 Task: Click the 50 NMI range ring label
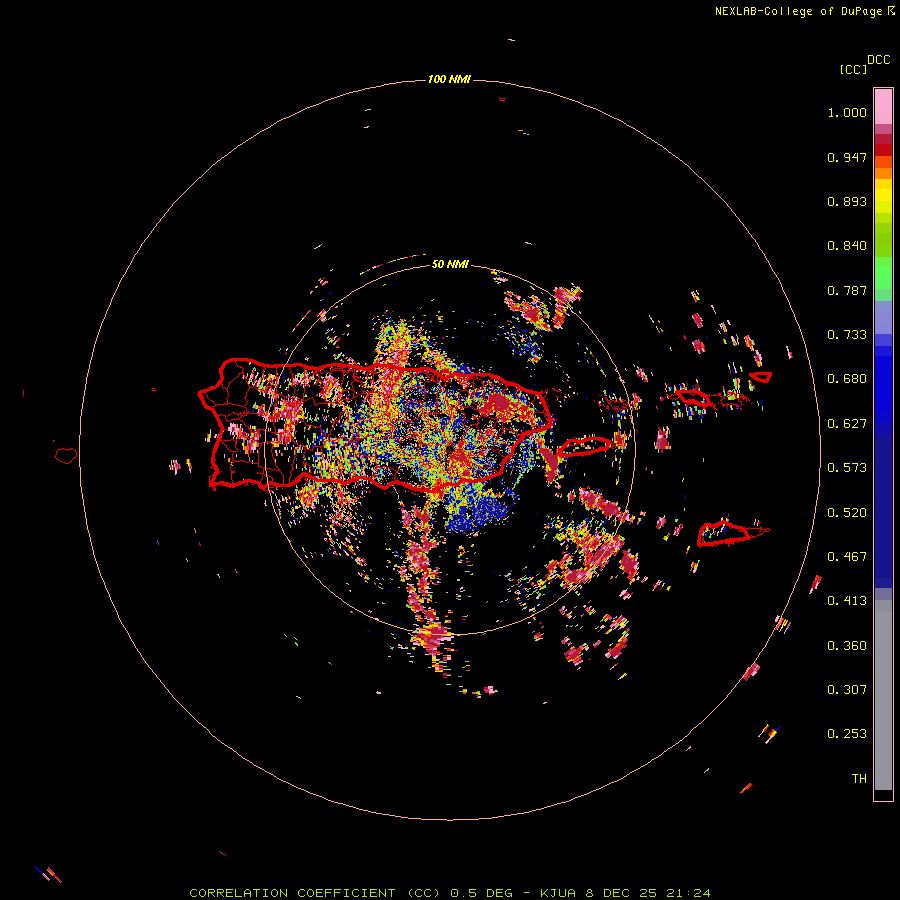point(450,264)
